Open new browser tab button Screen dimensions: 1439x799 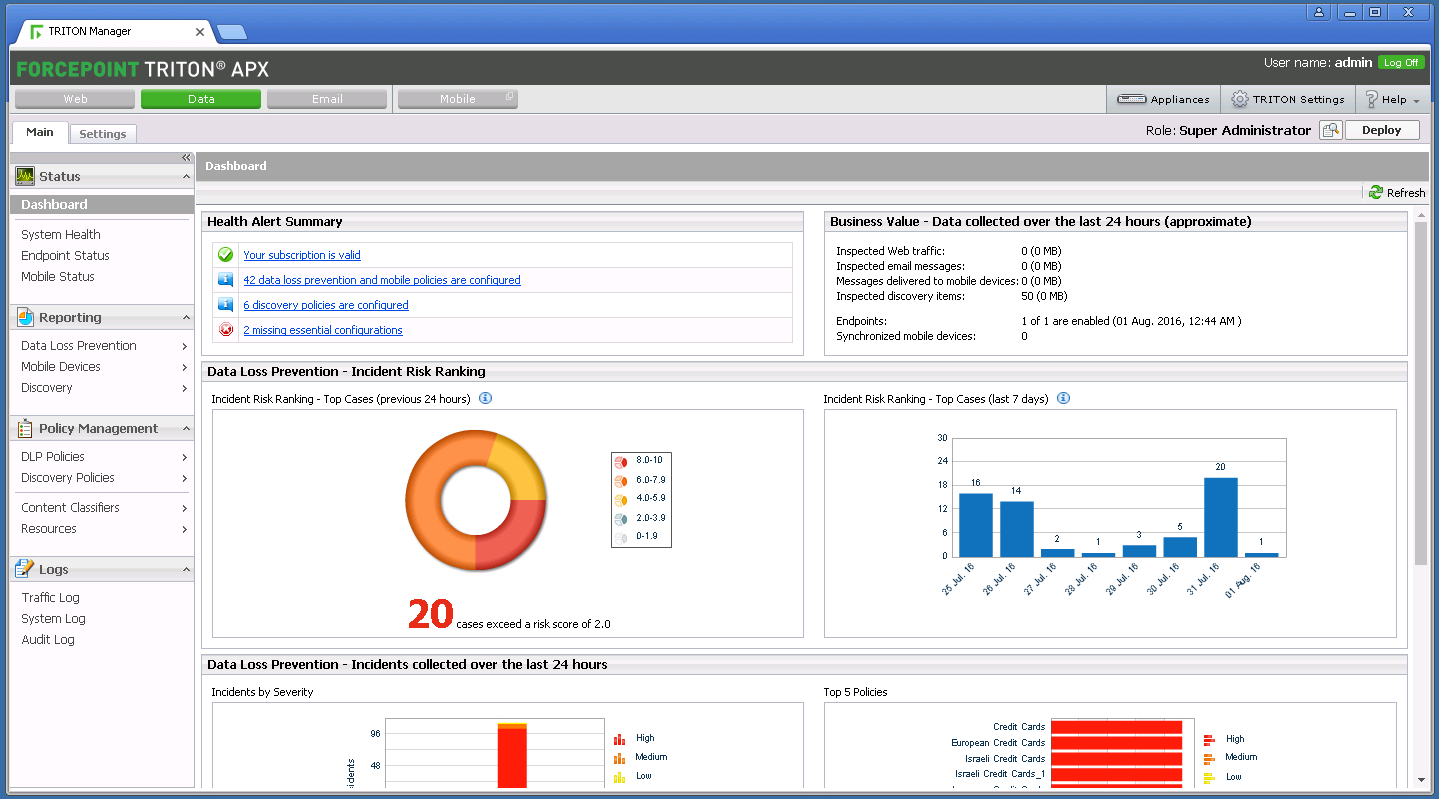(232, 32)
